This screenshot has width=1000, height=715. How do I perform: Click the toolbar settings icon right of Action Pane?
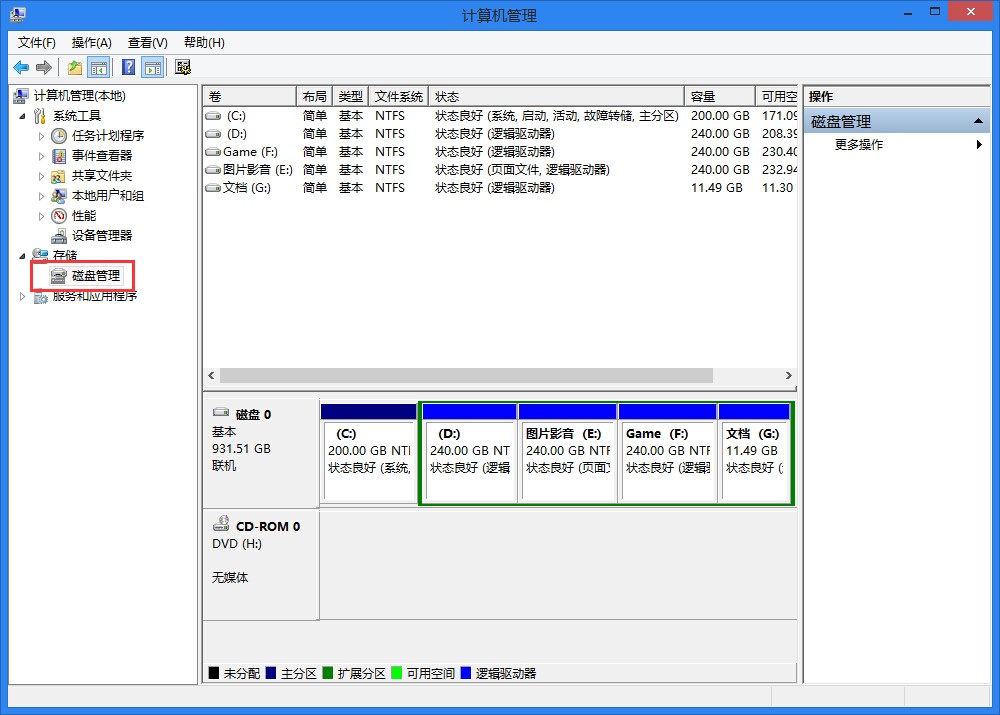pyautogui.click(x=183, y=68)
